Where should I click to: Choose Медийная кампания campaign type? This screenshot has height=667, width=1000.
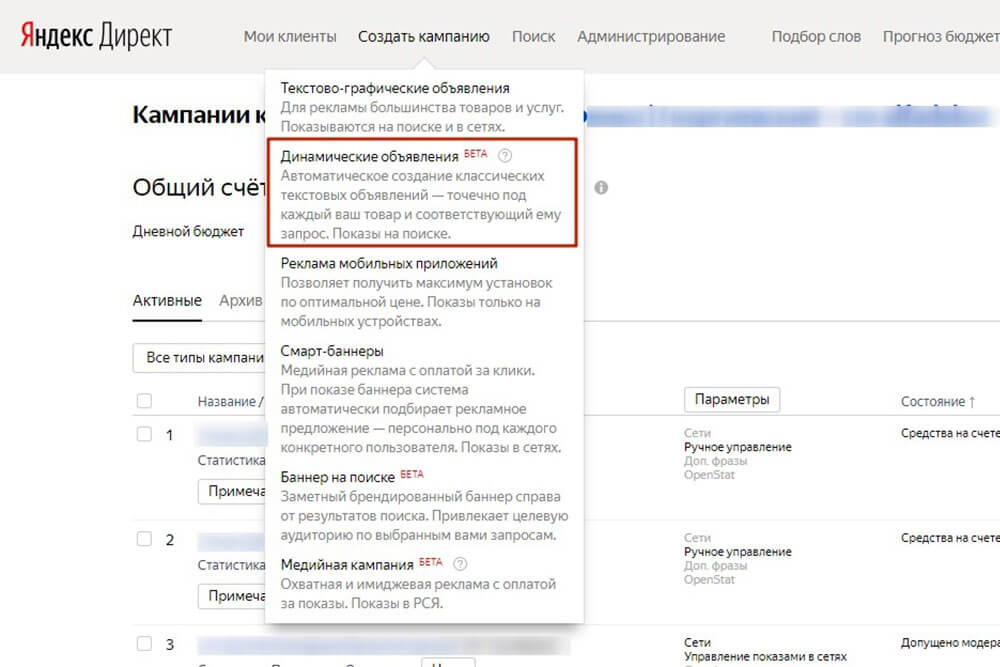pos(347,564)
